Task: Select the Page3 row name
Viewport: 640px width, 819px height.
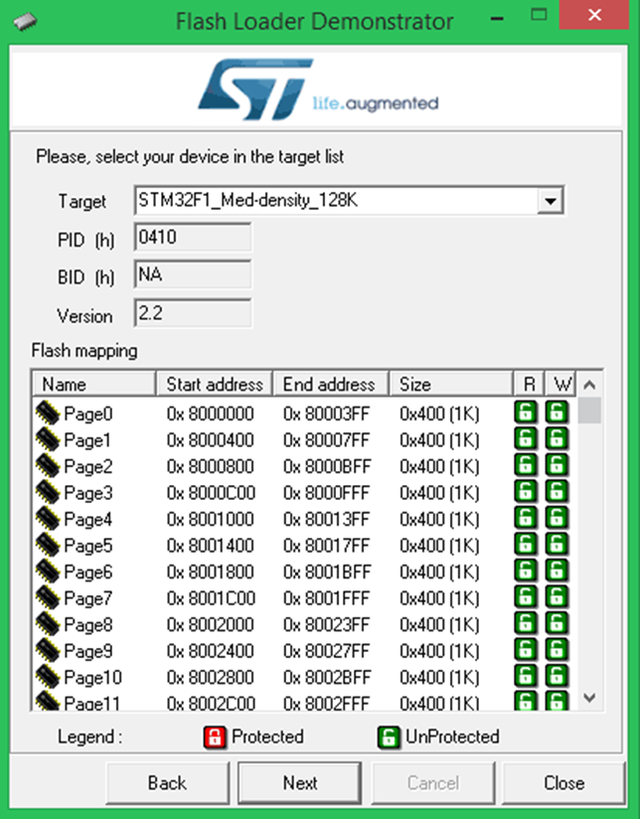Action: [x=88, y=493]
